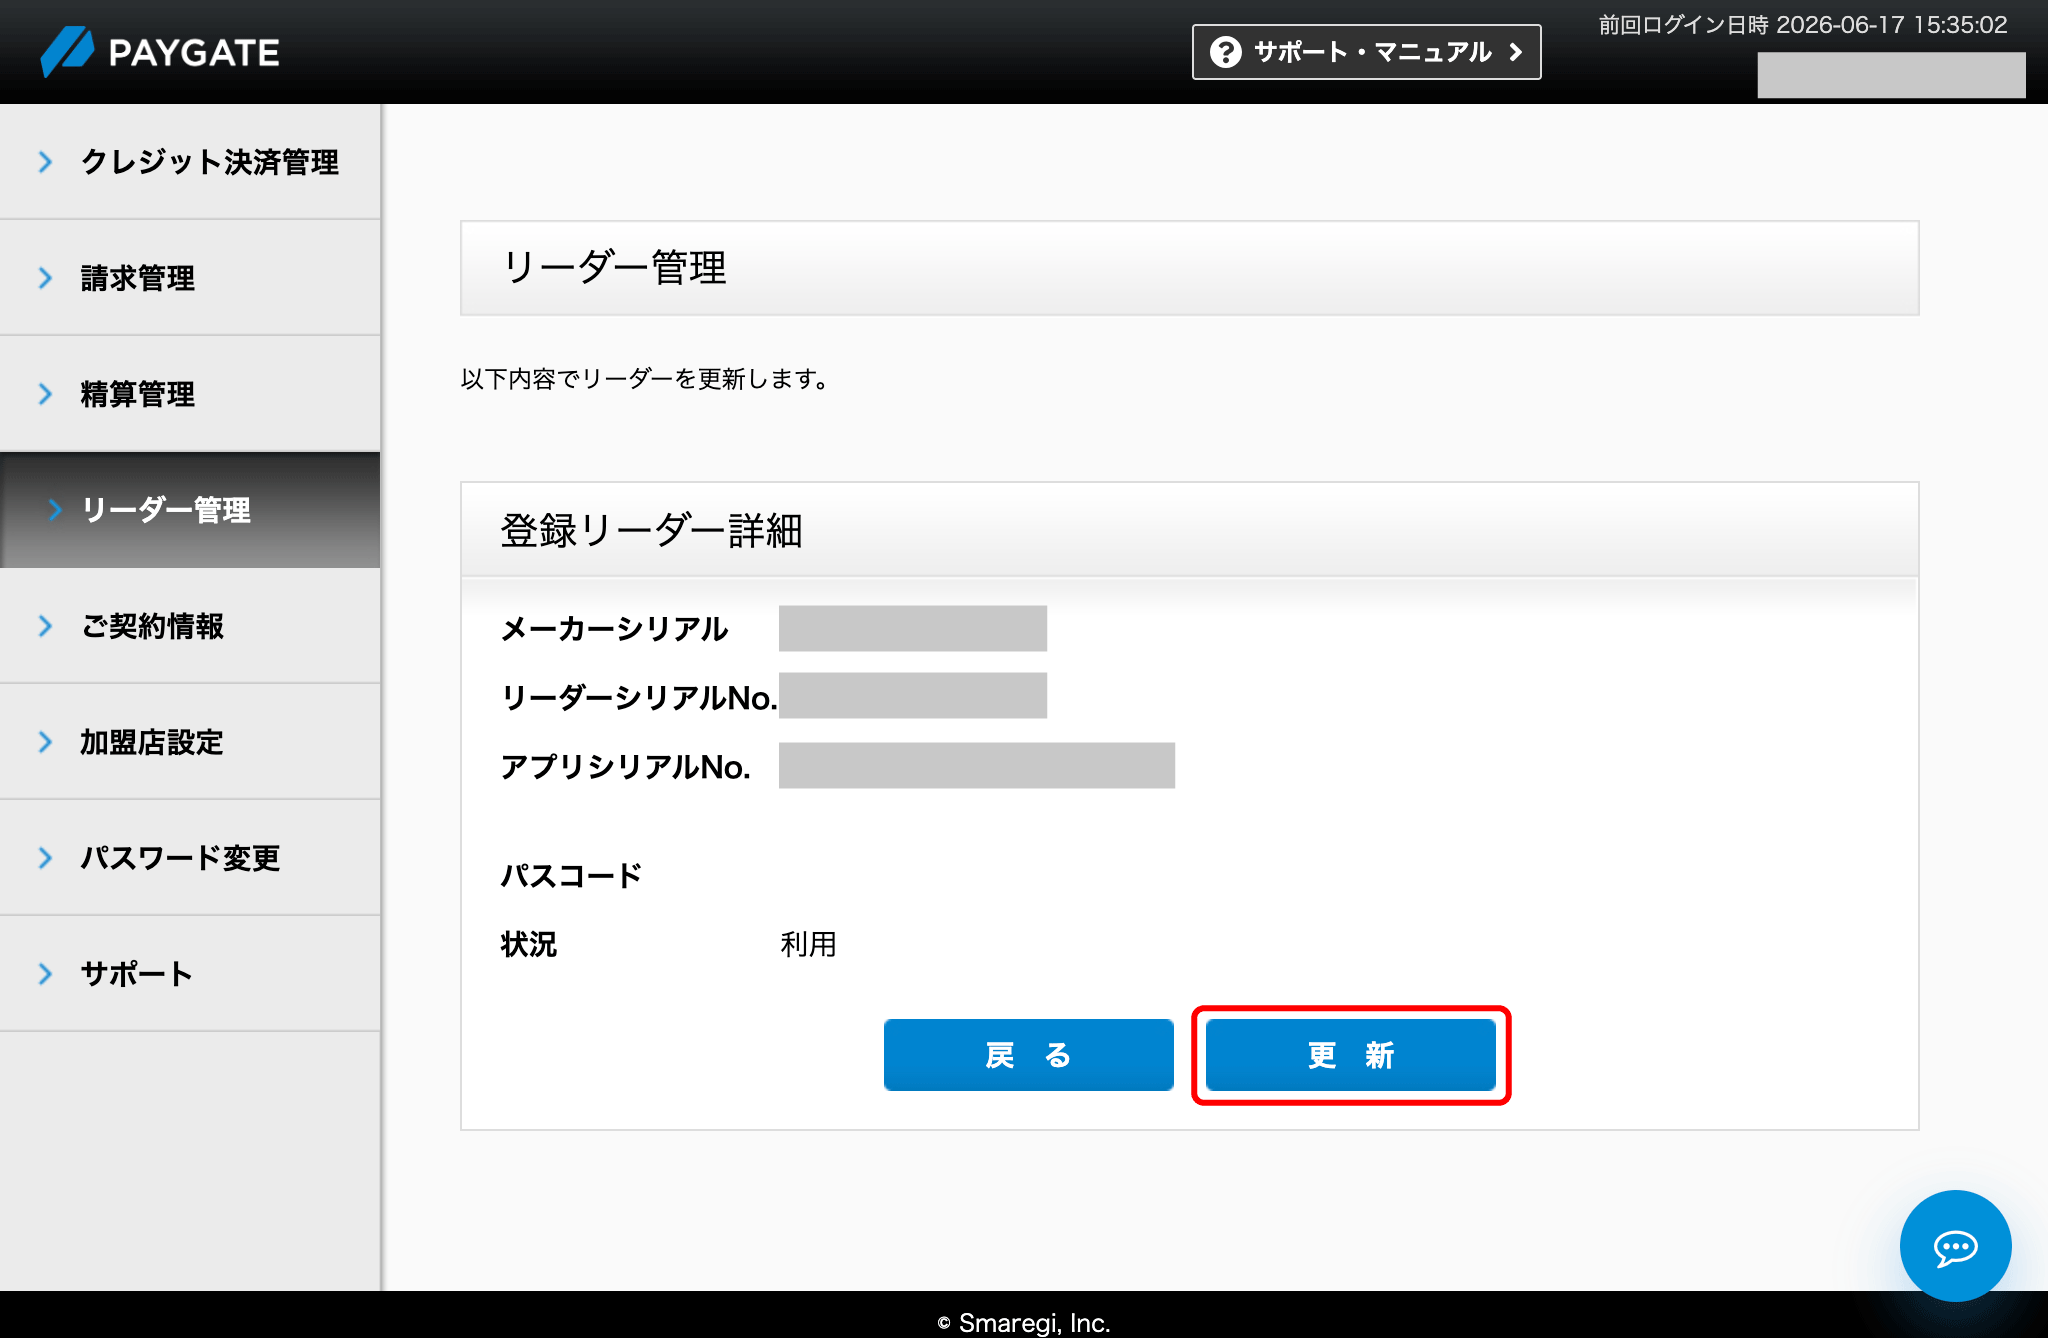
Task: Click chevron beside パスワード変更
Action: (45, 858)
